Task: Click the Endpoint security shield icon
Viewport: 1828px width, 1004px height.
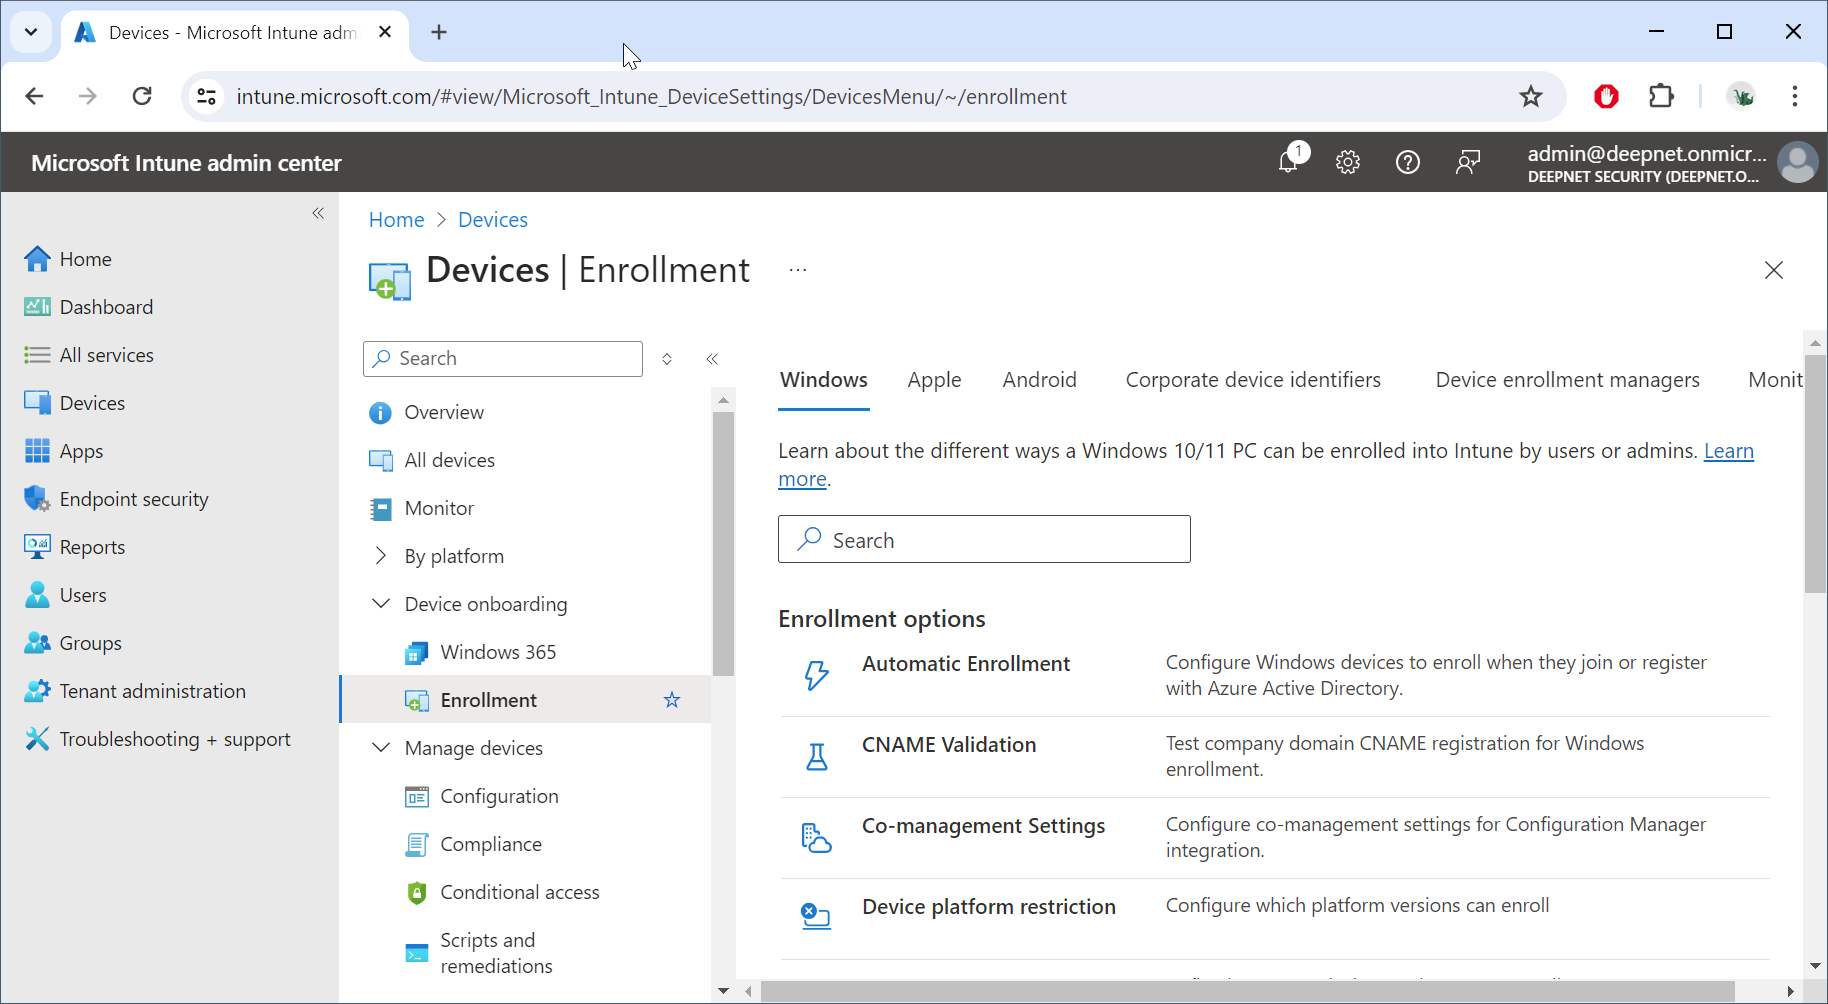Action: [37, 499]
